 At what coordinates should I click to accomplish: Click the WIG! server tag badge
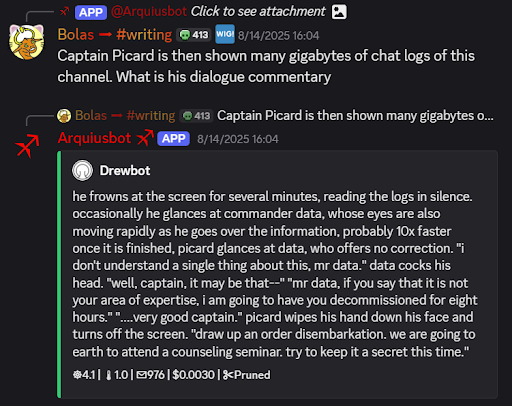(x=225, y=34)
